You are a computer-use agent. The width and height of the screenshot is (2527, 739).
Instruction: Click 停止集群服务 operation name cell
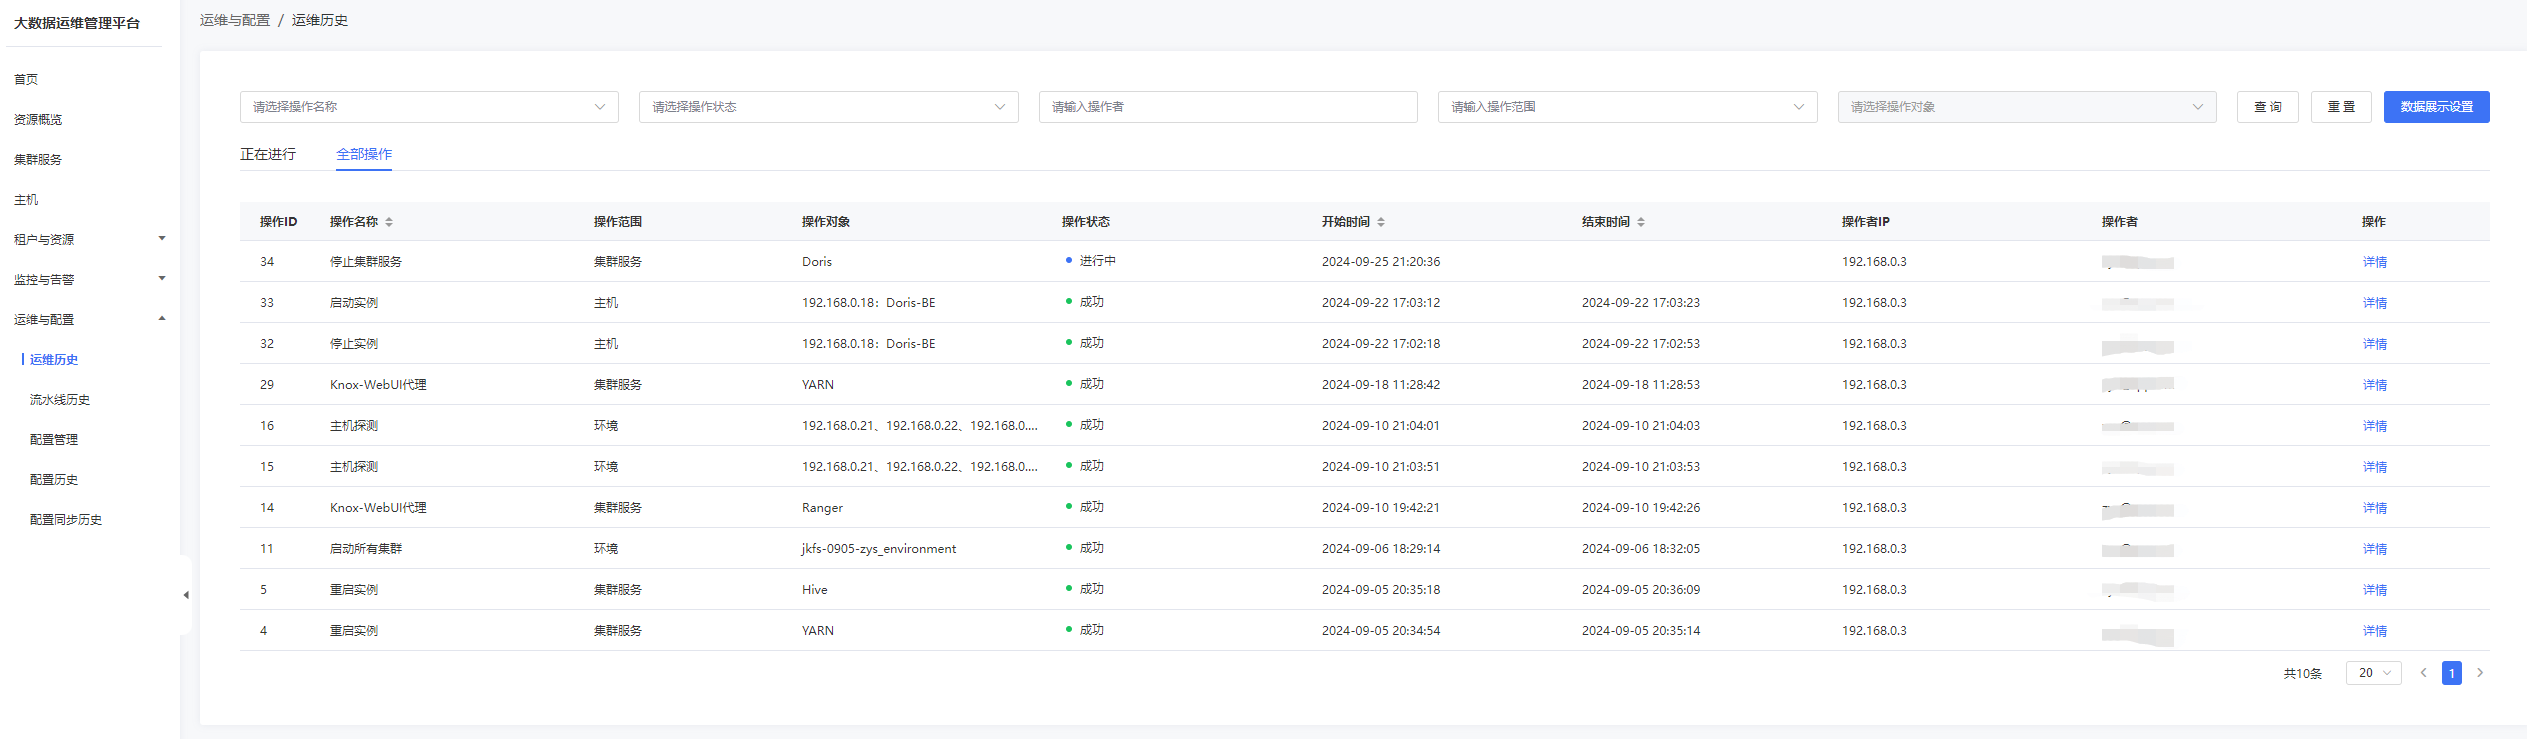pyautogui.click(x=366, y=262)
